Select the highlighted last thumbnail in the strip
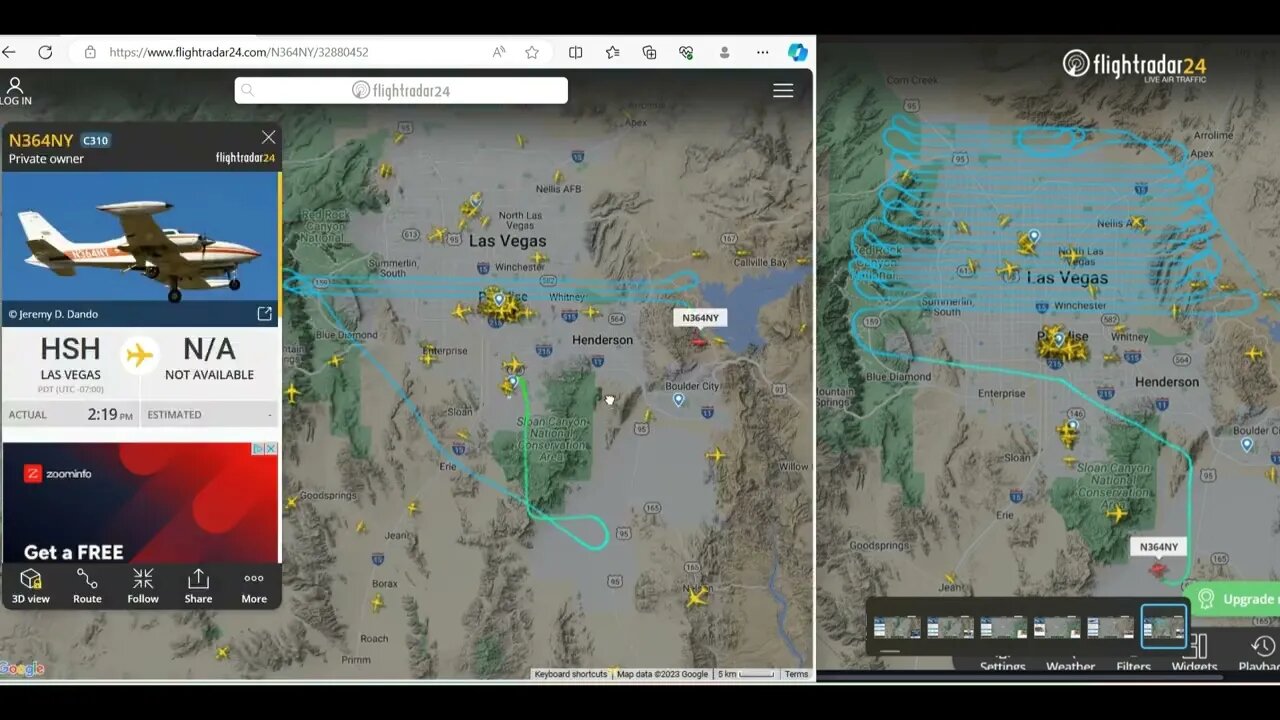This screenshot has width=1280, height=720. coord(1164,627)
